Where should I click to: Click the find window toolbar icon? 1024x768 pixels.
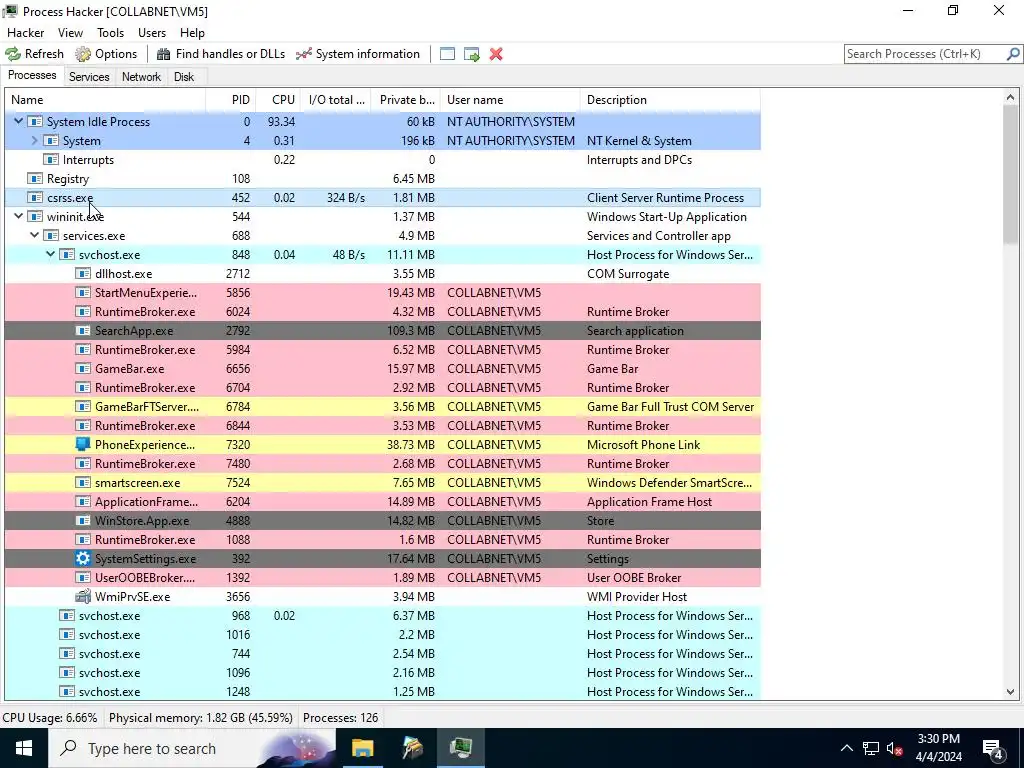tap(447, 54)
